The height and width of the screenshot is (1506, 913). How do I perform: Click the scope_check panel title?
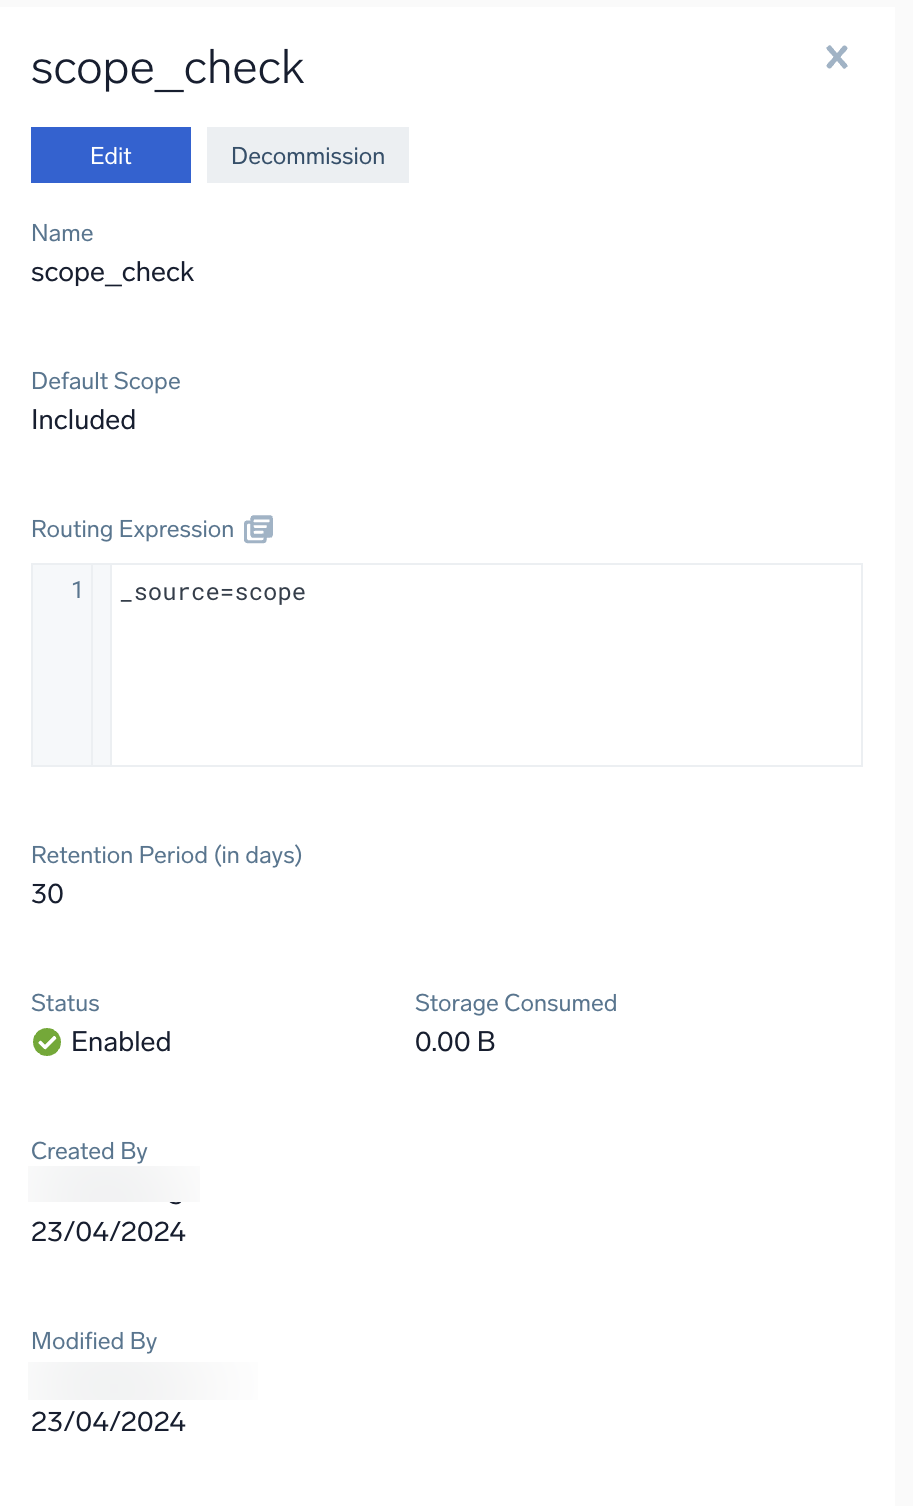point(167,68)
